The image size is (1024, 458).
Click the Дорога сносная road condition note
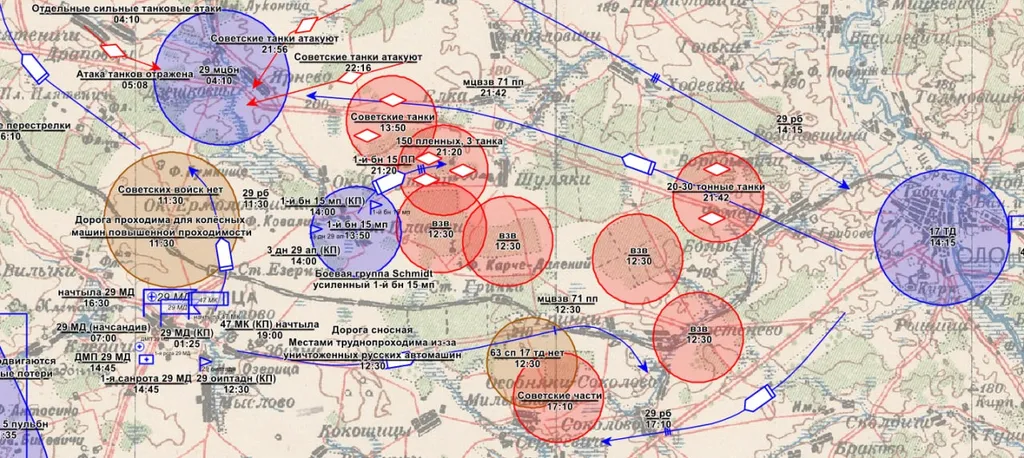point(373,348)
